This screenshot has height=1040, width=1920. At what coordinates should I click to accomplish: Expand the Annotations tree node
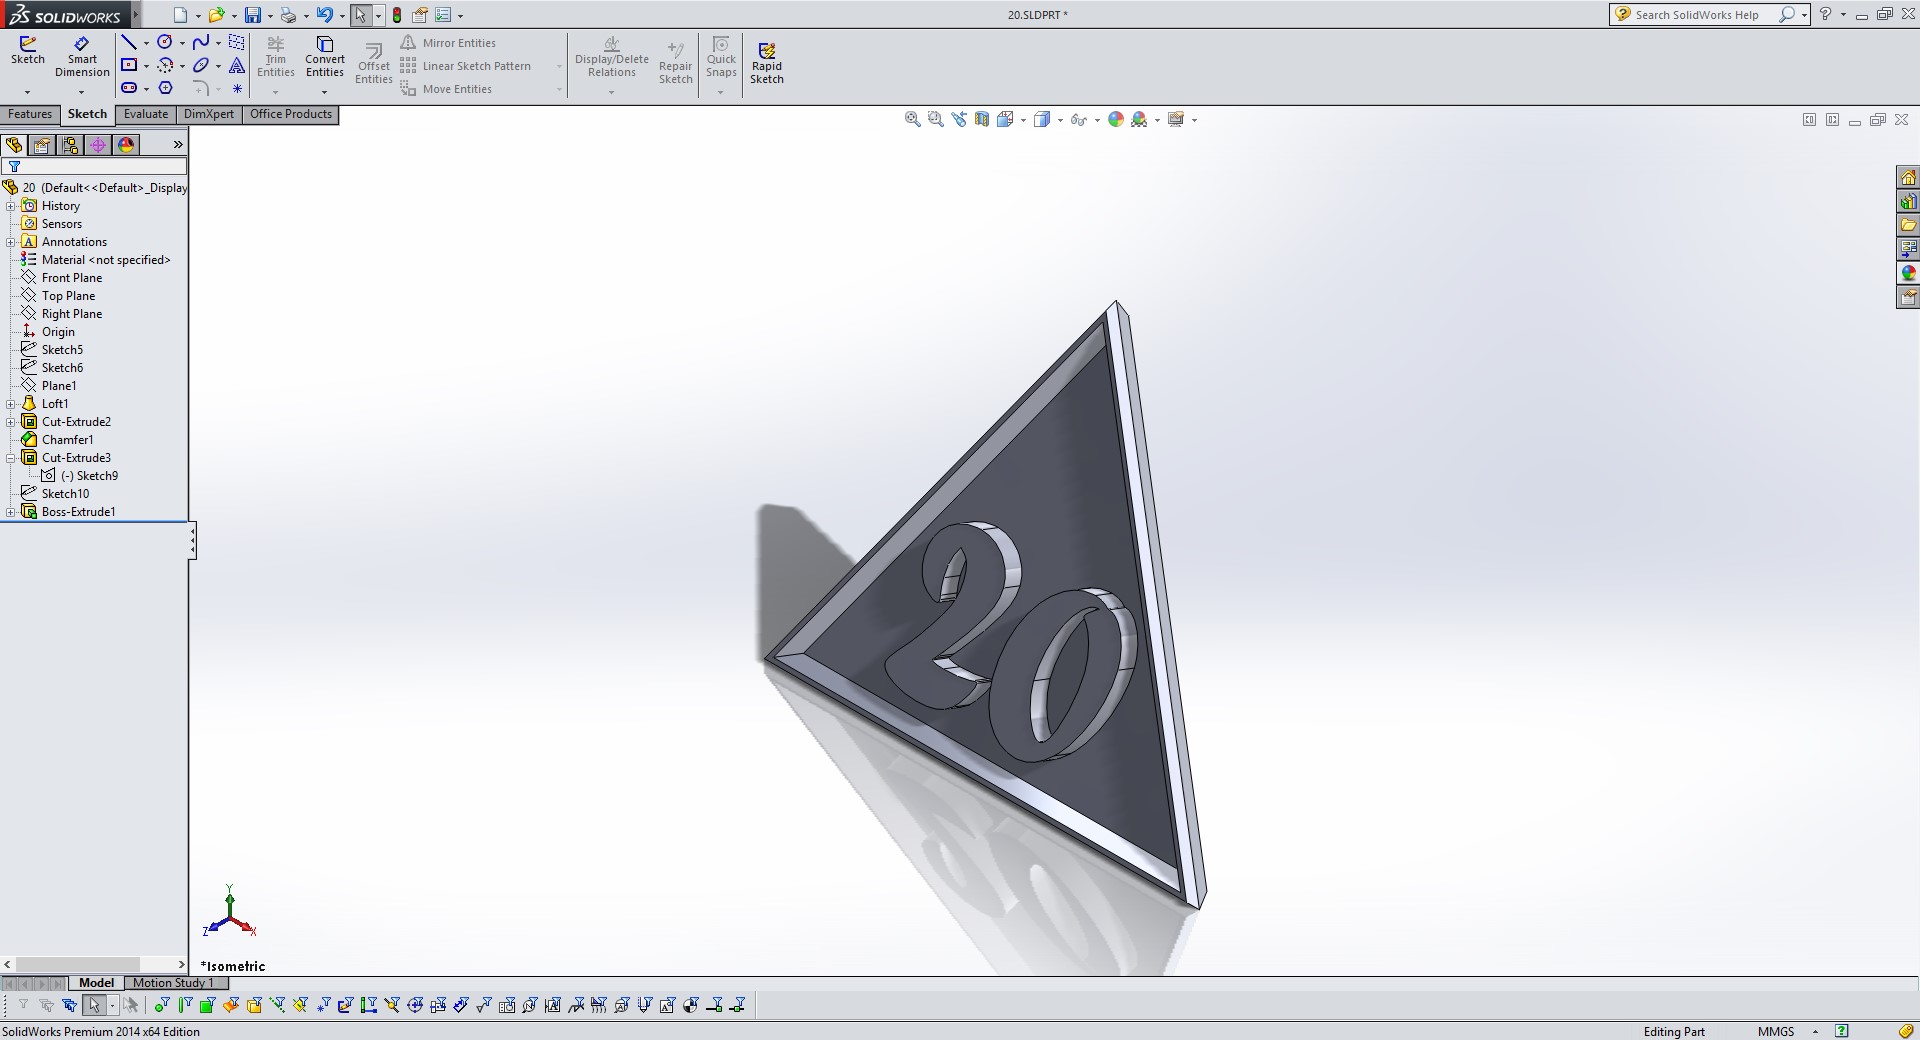click(11, 242)
